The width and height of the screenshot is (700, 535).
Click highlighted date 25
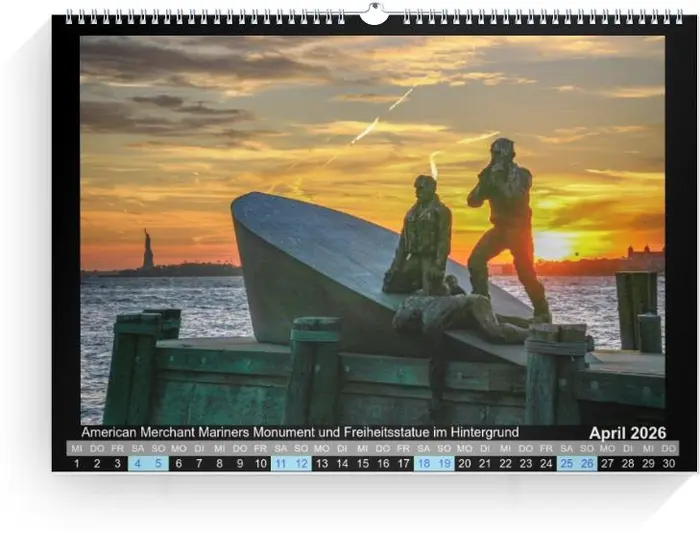click(567, 463)
